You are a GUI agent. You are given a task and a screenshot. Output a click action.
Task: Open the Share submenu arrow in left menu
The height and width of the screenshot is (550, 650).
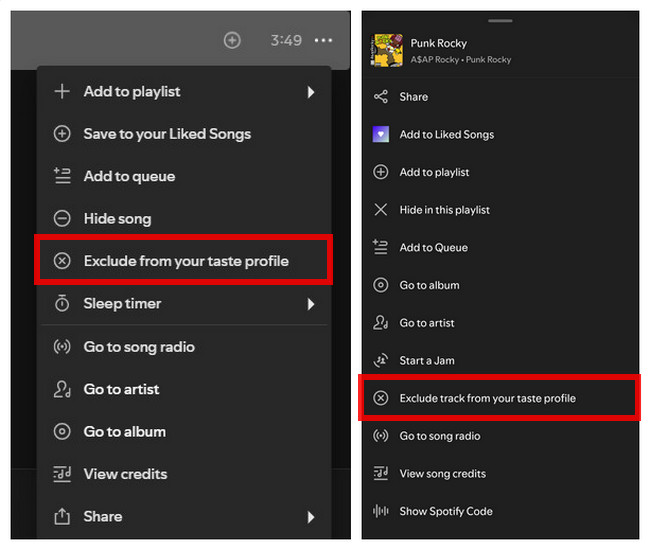click(x=310, y=517)
